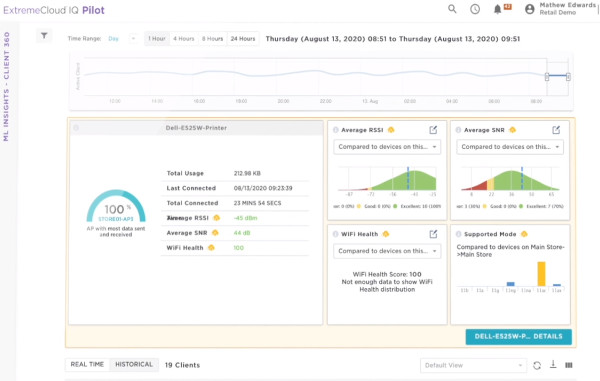Download the clients list
600x381 pixels.
click(x=553, y=365)
